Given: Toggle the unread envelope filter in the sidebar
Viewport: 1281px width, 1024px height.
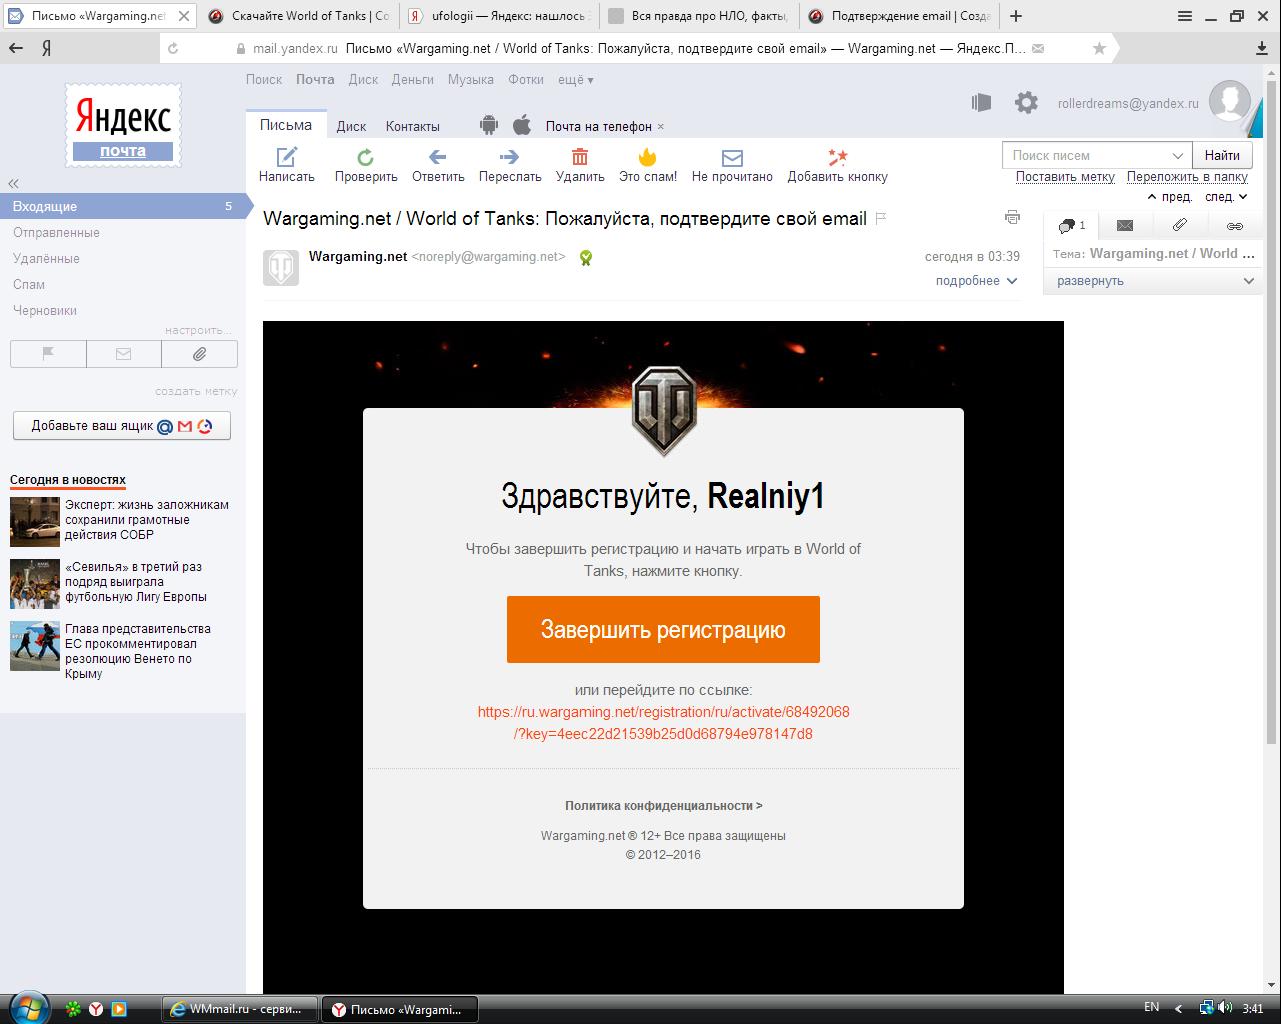Looking at the screenshot, I should pos(124,354).
